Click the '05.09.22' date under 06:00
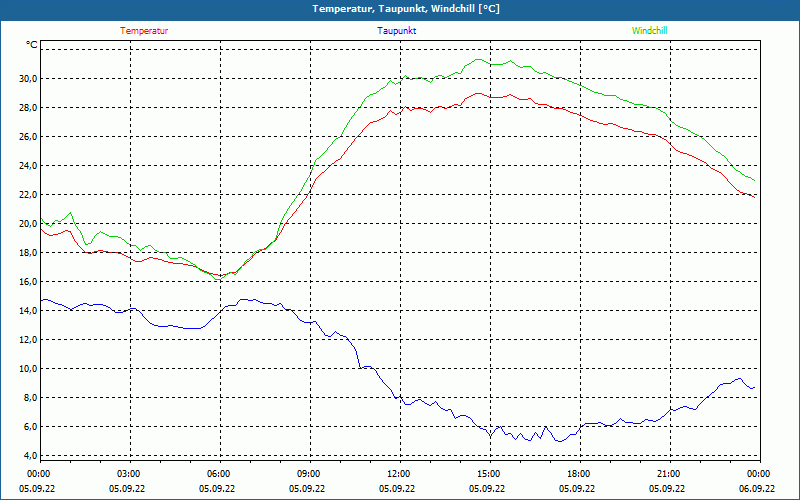 217,488
